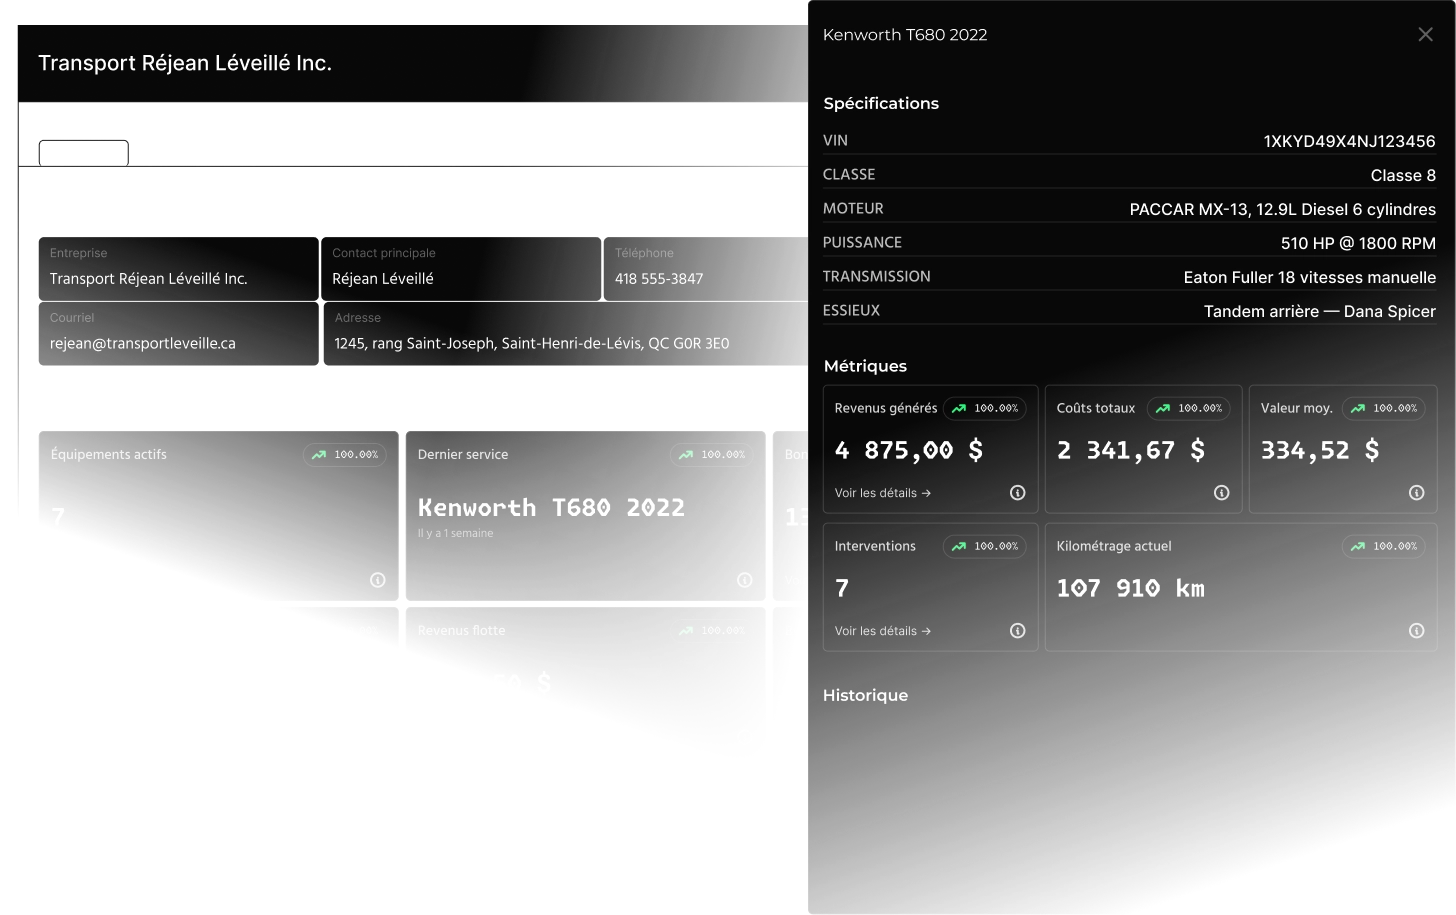
Task: Click the info icon on Interventions card
Action: click(1017, 630)
